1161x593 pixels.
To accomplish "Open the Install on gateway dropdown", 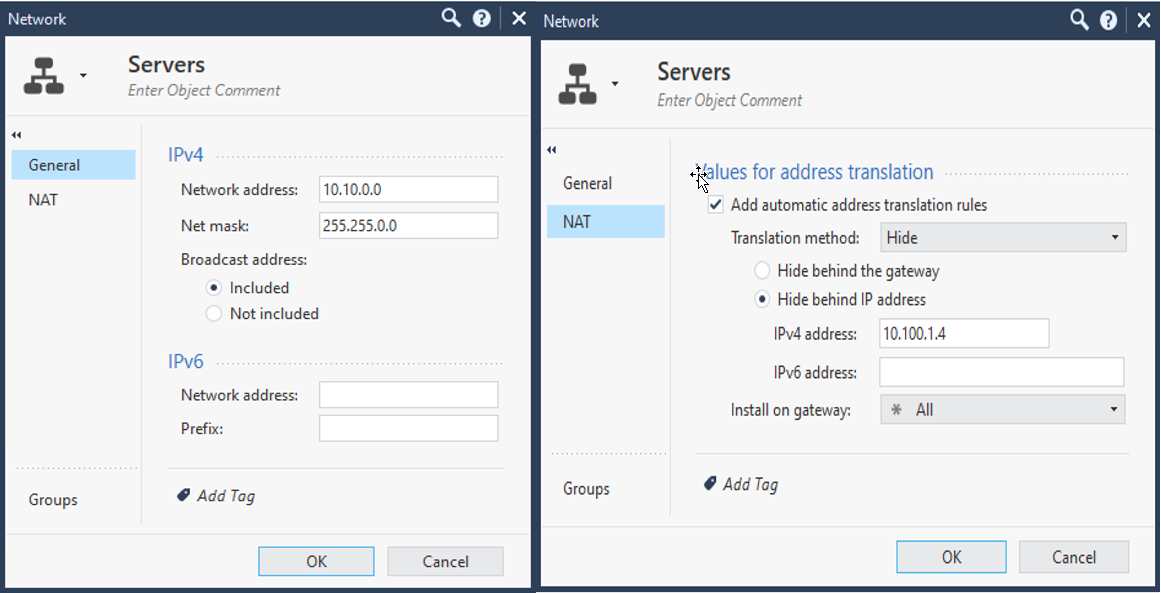I will pos(1003,409).
